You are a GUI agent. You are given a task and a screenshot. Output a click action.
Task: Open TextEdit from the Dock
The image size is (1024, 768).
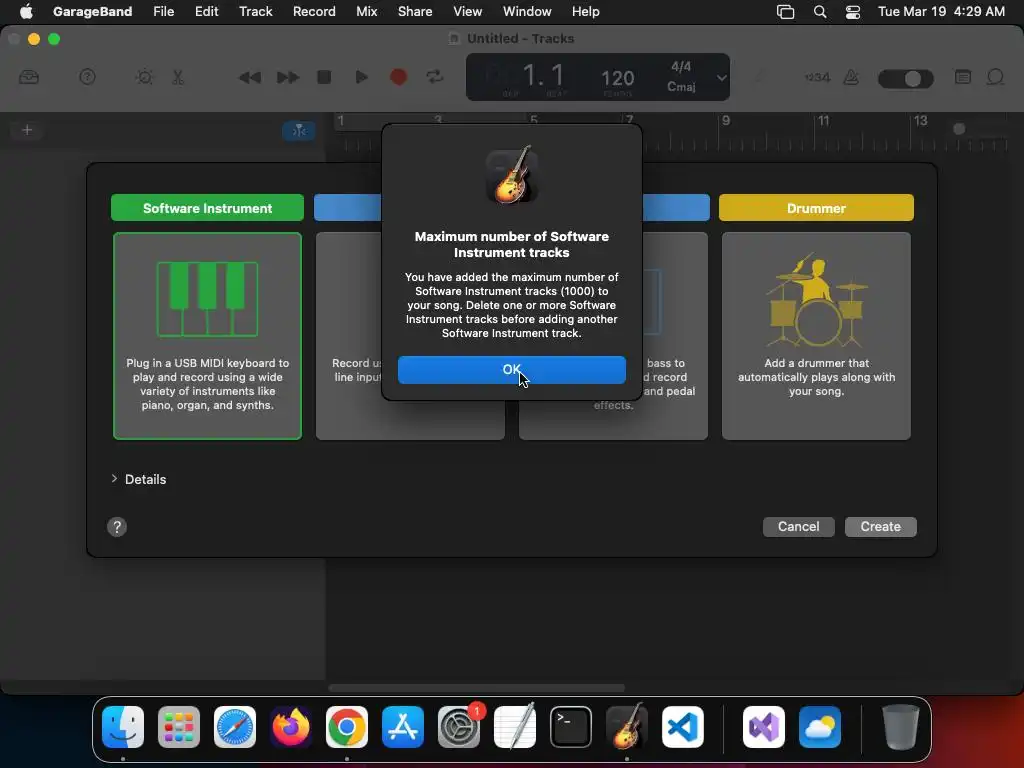coord(515,727)
